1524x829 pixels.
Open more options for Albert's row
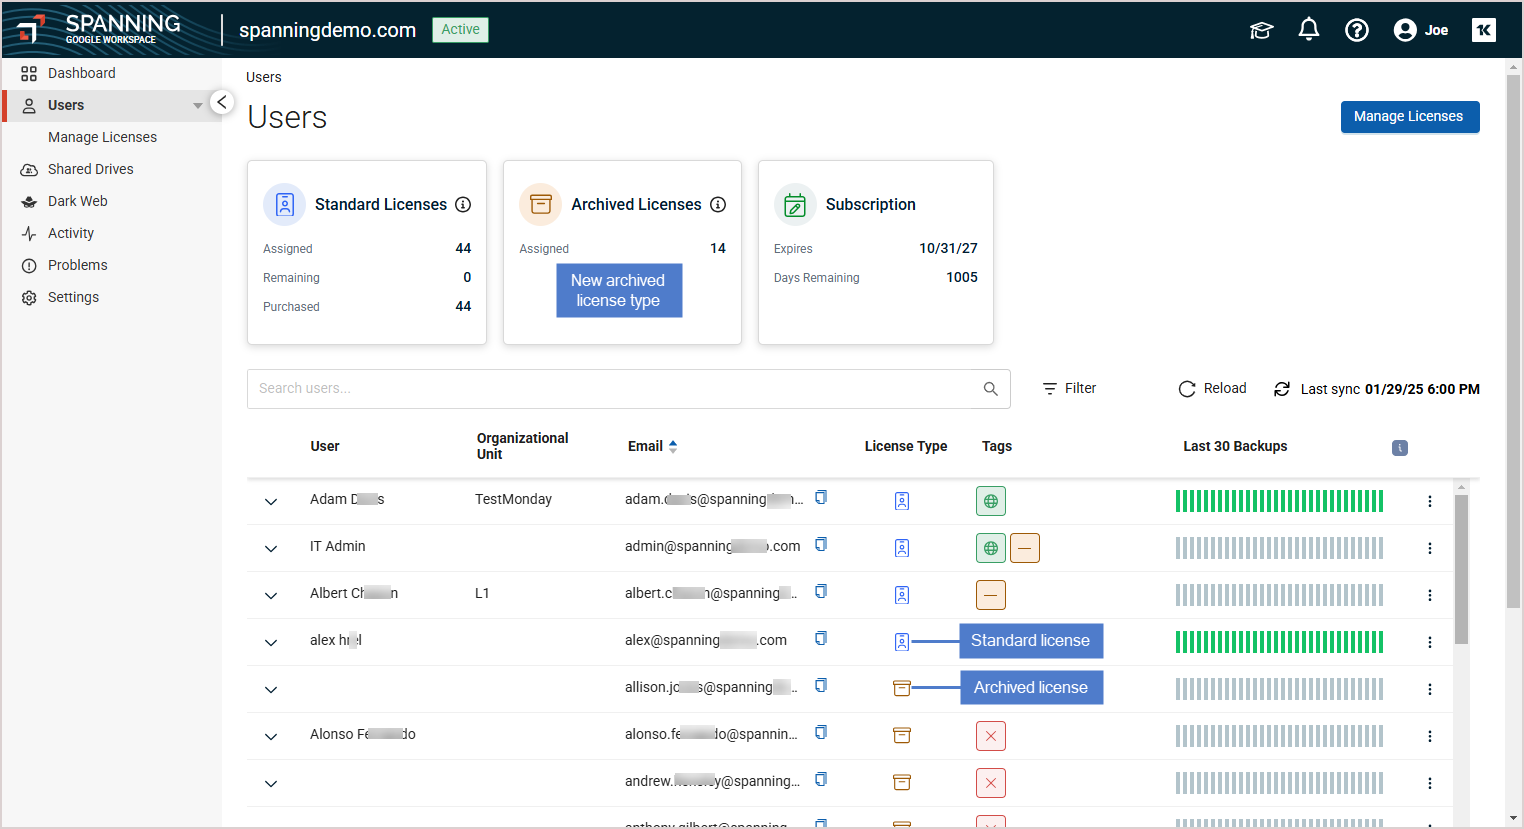[x=1430, y=595]
